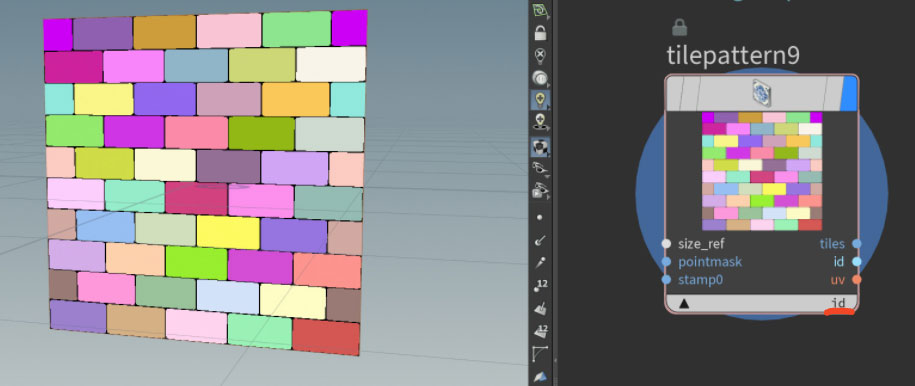Expand the black triangle on node footer
Viewport: 915px width, 386px height.
coord(684,304)
